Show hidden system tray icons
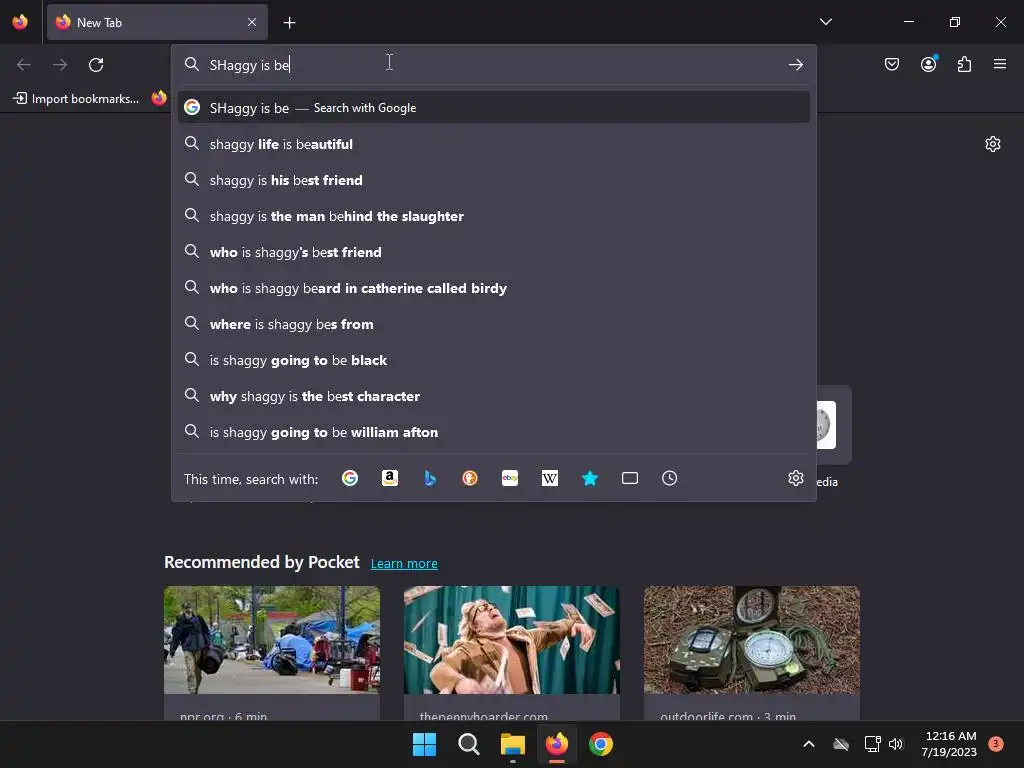 coord(808,744)
